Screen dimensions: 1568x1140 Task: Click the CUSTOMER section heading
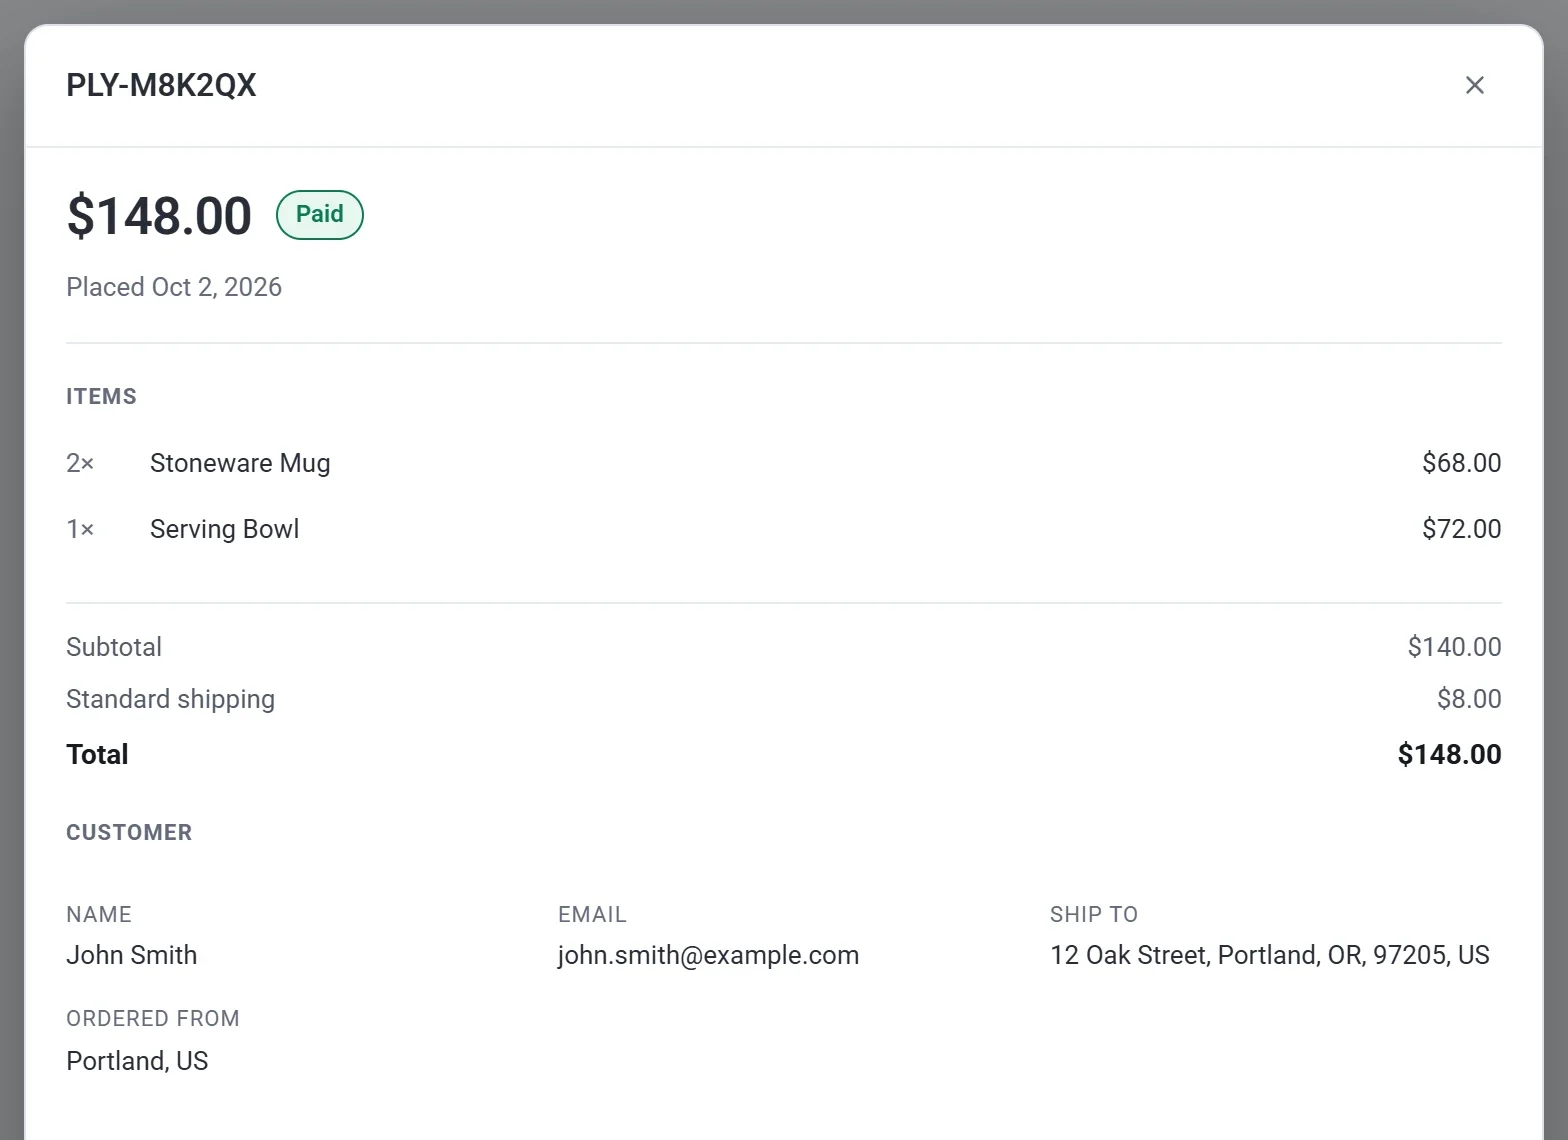129,833
